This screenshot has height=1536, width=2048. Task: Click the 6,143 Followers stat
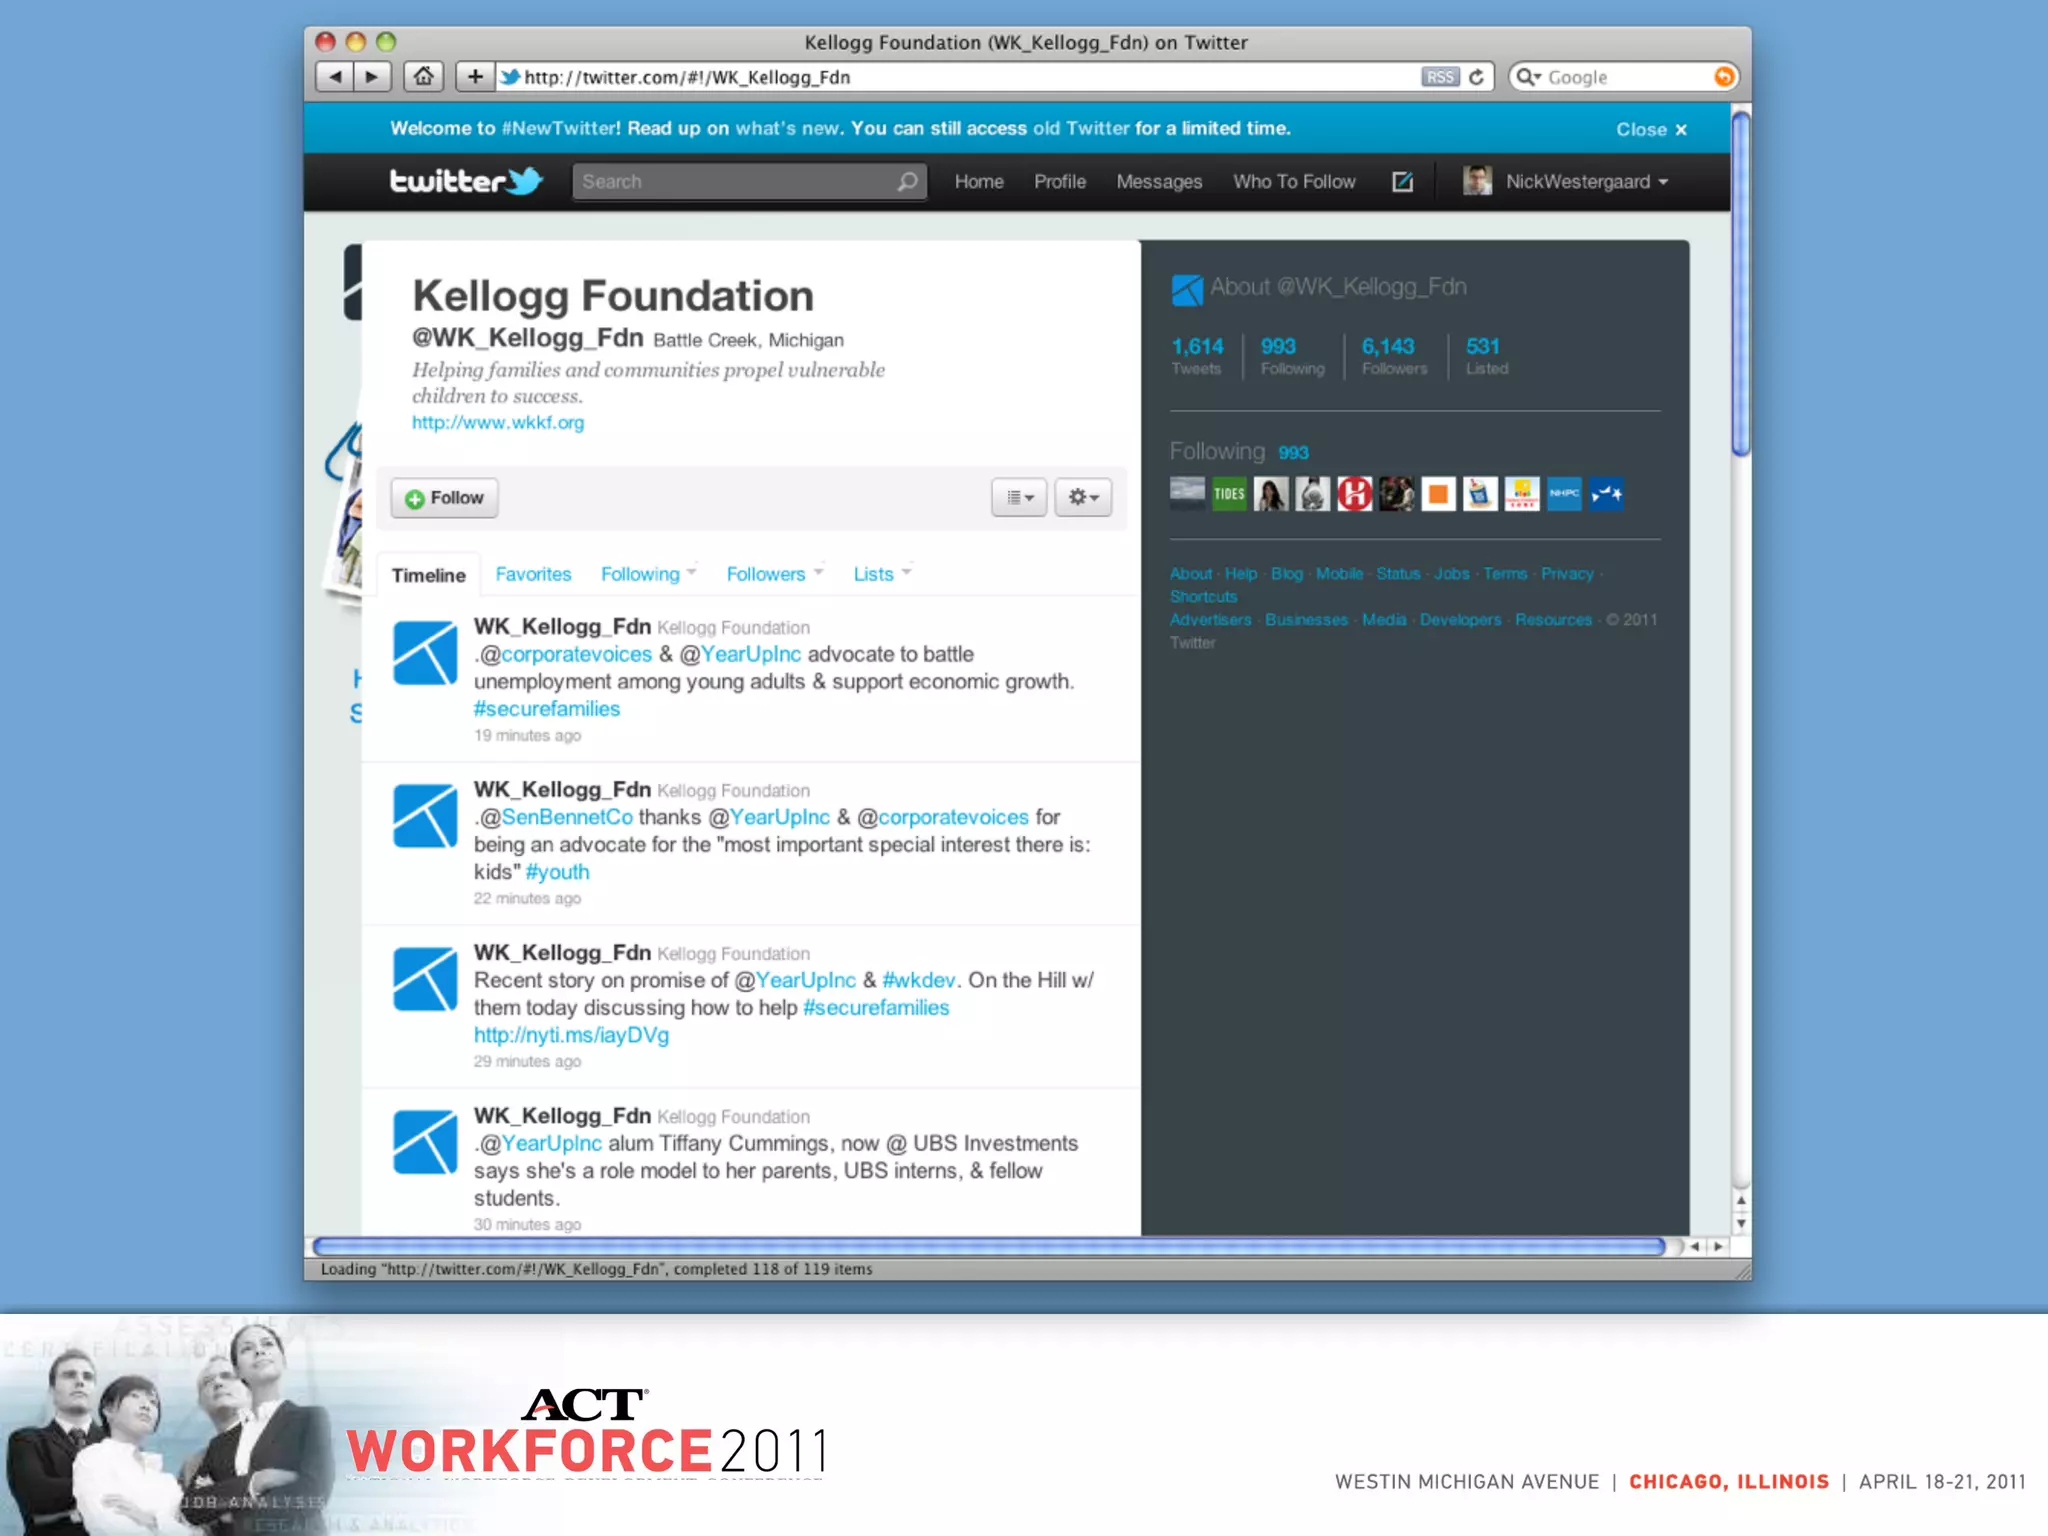(x=1394, y=356)
